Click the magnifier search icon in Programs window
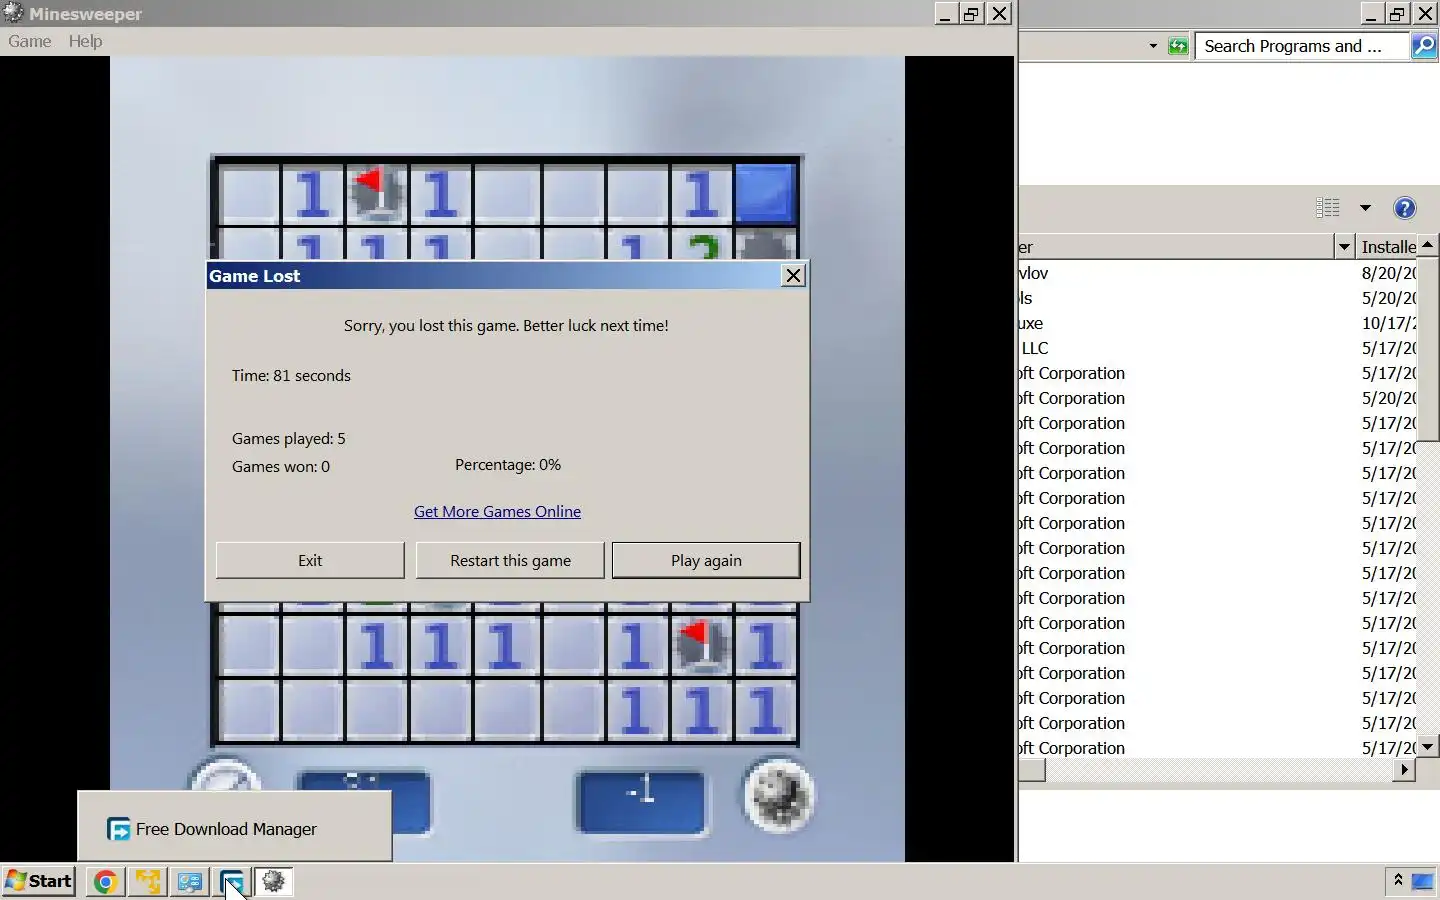Viewport: 1440px width, 900px height. point(1424,46)
